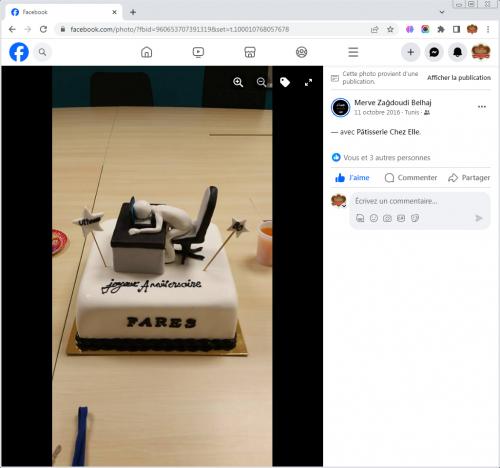
Task: Attach a photo via camera icon
Action: point(387,218)
